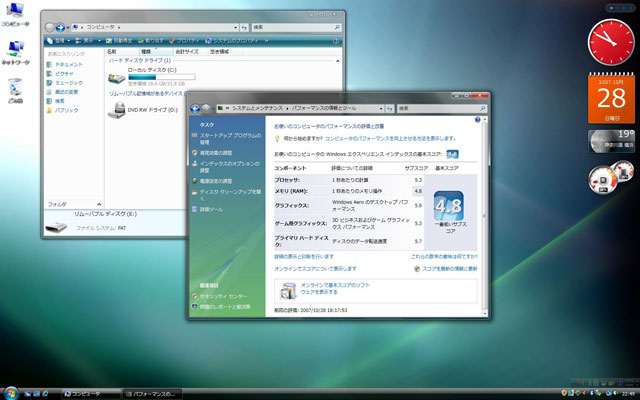Click Performance window vertical scrollbar
Image resolution: width=640 pixels, height=400 pixels.
[485, 216]
